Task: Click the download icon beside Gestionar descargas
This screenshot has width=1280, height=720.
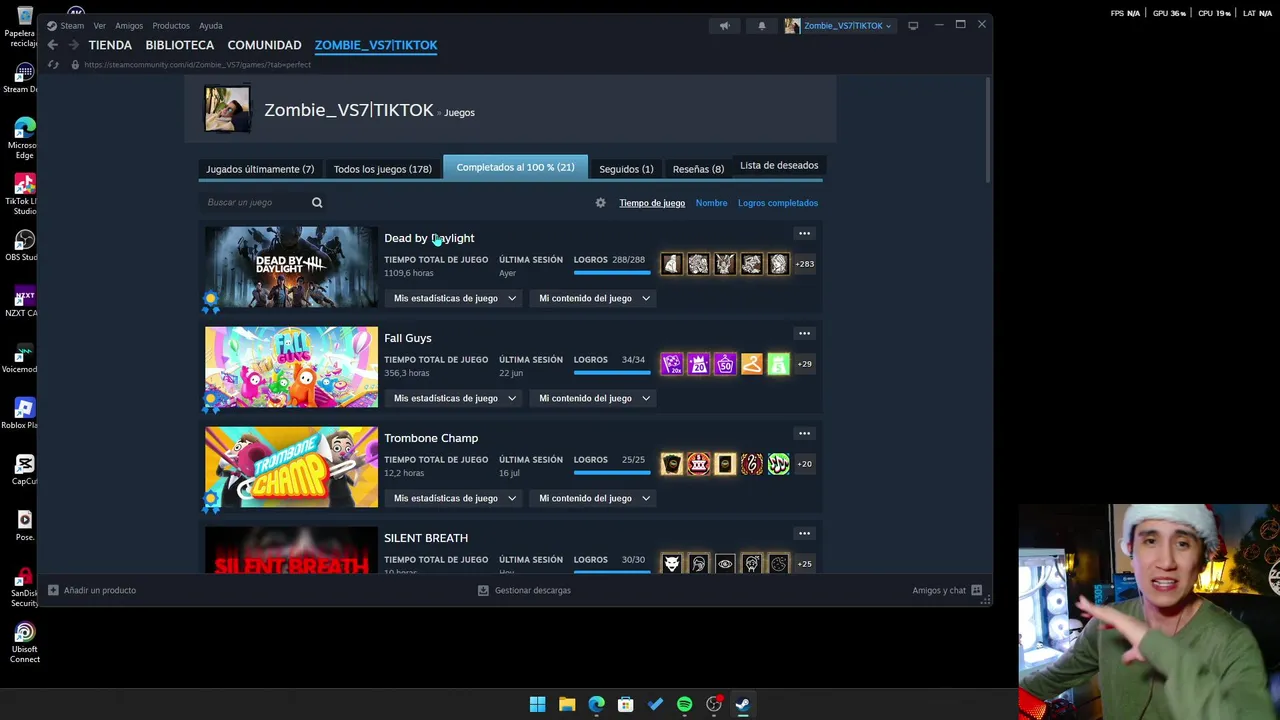Action: click(483, 590)
